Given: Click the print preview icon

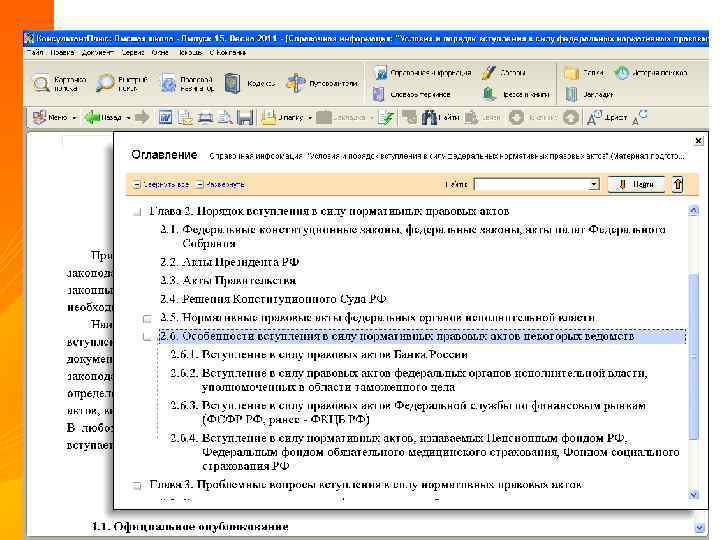Looking at the screenshot, I should tap(225, 118).
